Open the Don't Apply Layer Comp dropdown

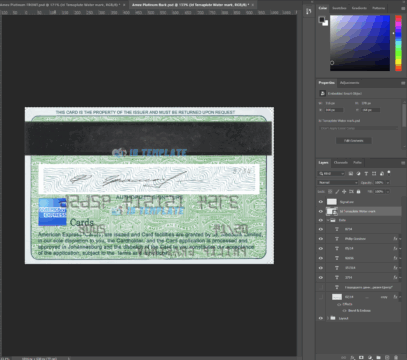(x=358, y=128)
